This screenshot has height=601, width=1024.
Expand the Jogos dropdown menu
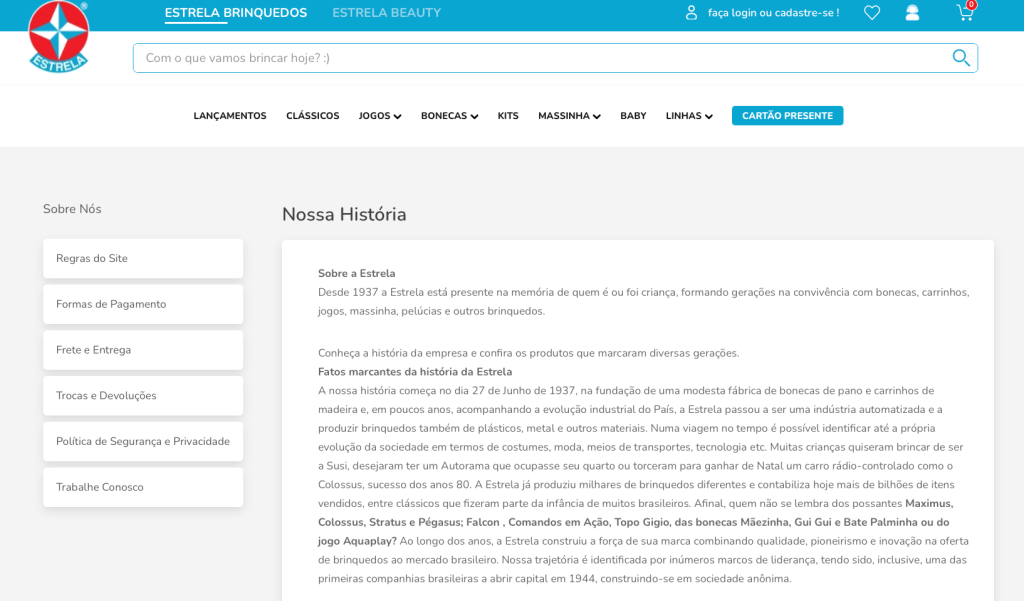click(380, 116)
